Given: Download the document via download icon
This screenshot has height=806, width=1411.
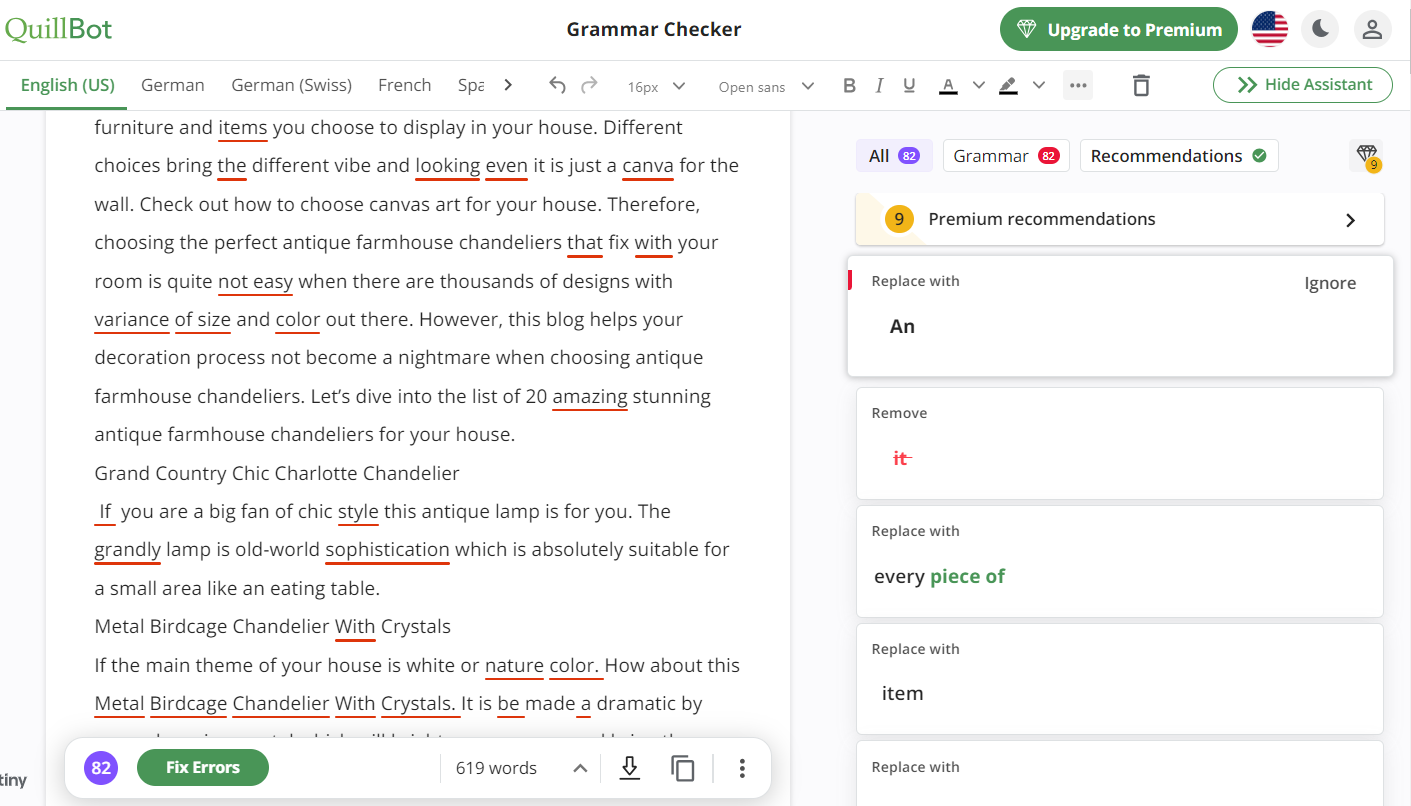Looking at the screenshot, I should (629, 768).
